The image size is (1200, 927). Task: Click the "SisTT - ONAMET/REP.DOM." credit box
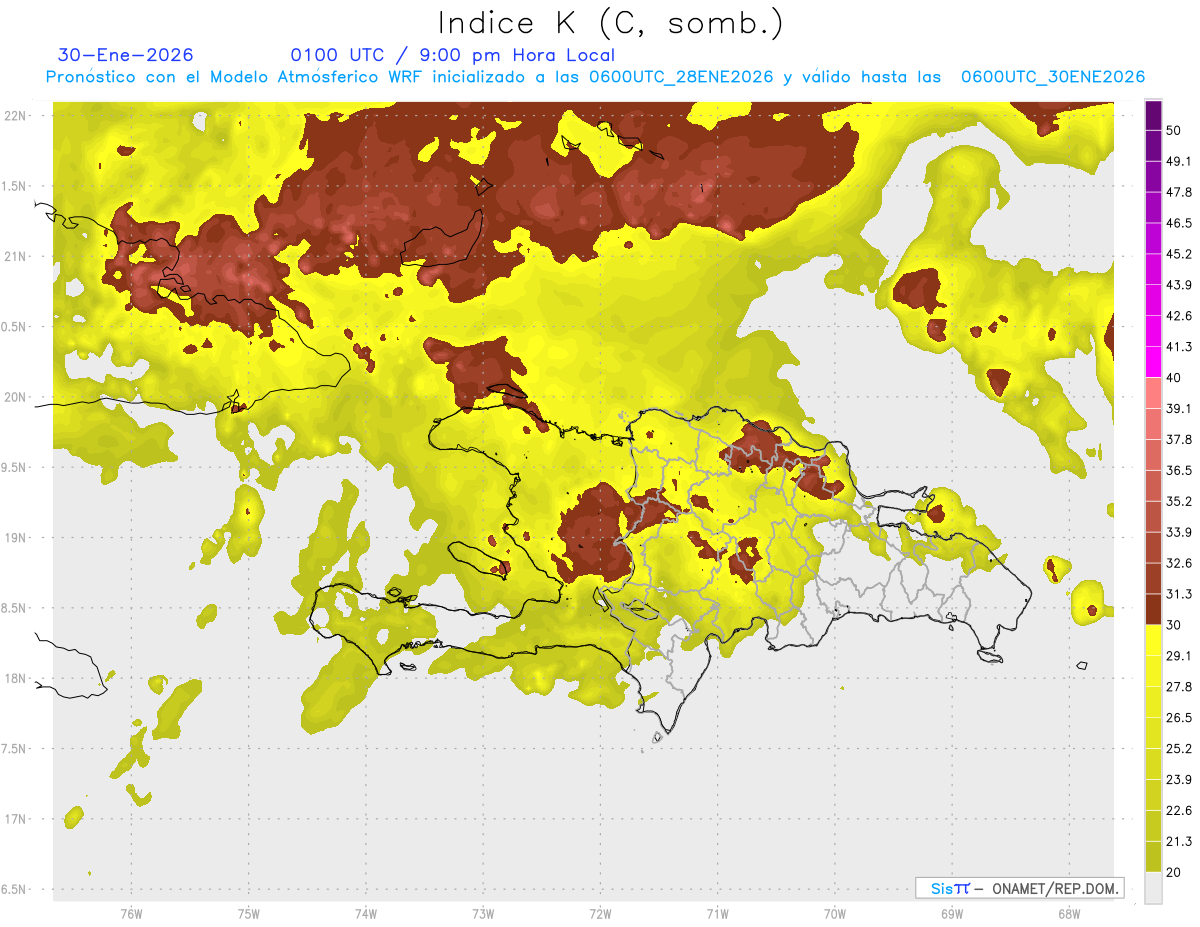[1019, 888]
